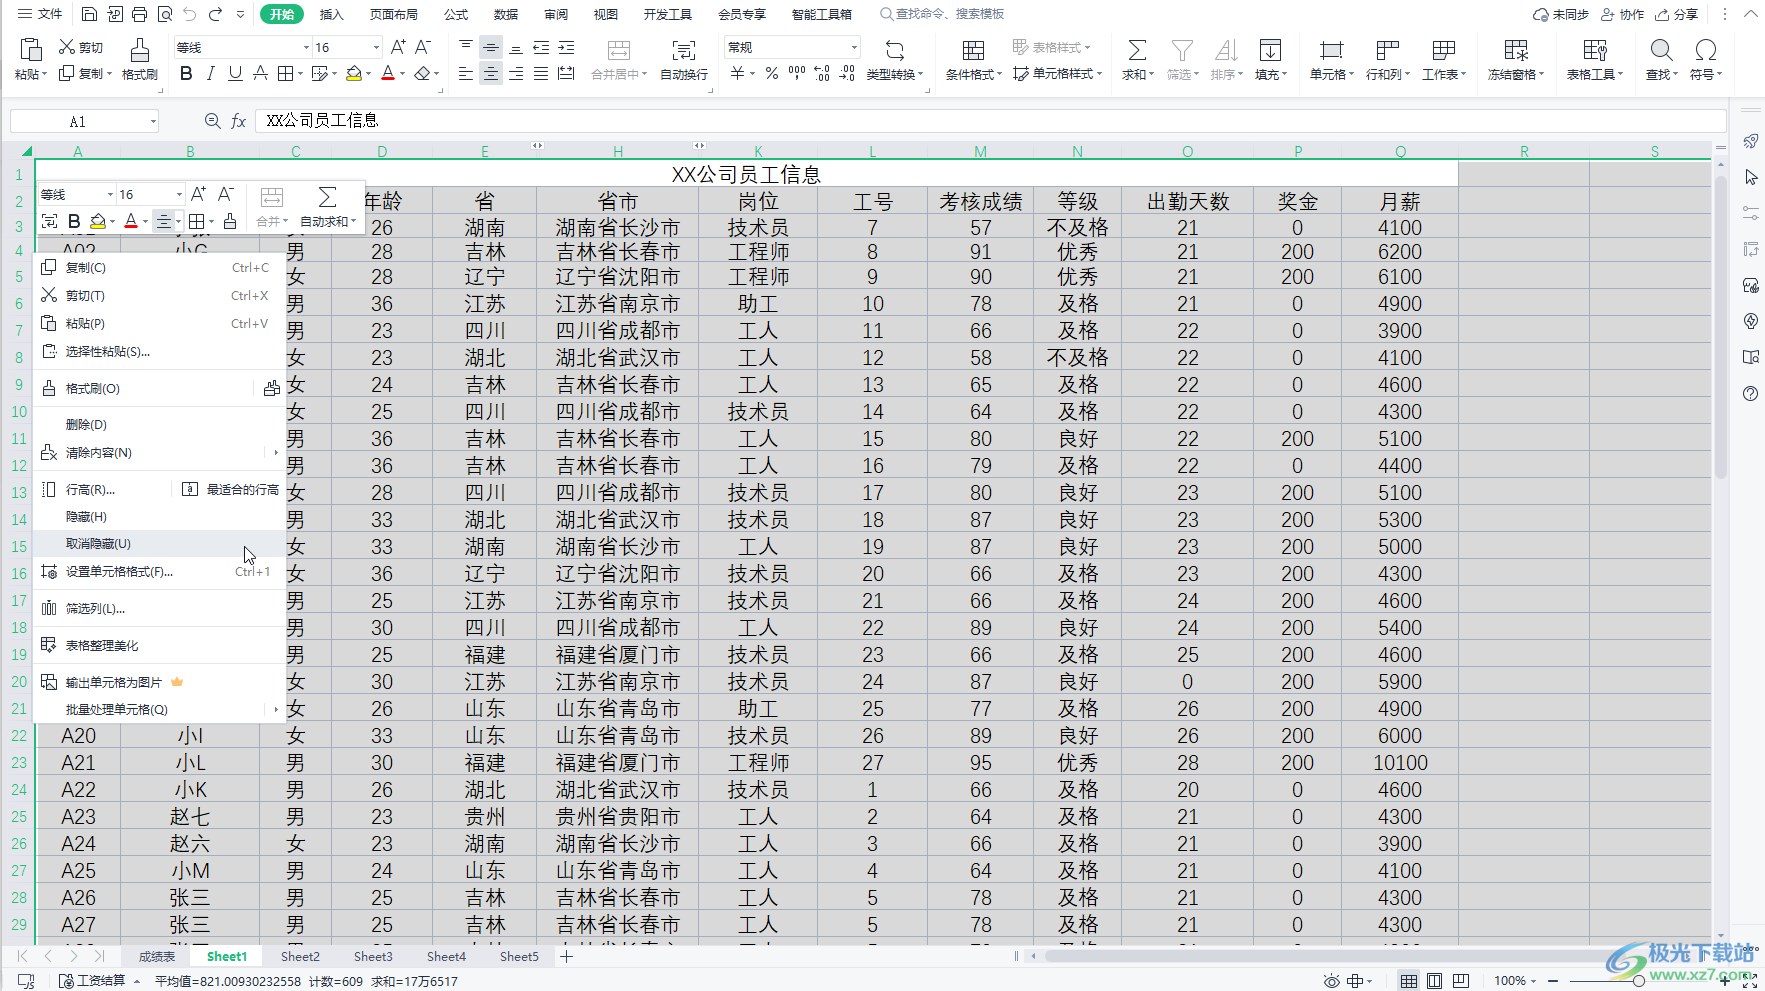Viewport: 1765px width, 991px height.
Task: Click the help question mark in the right sidebar
Action: (1750, 393)
